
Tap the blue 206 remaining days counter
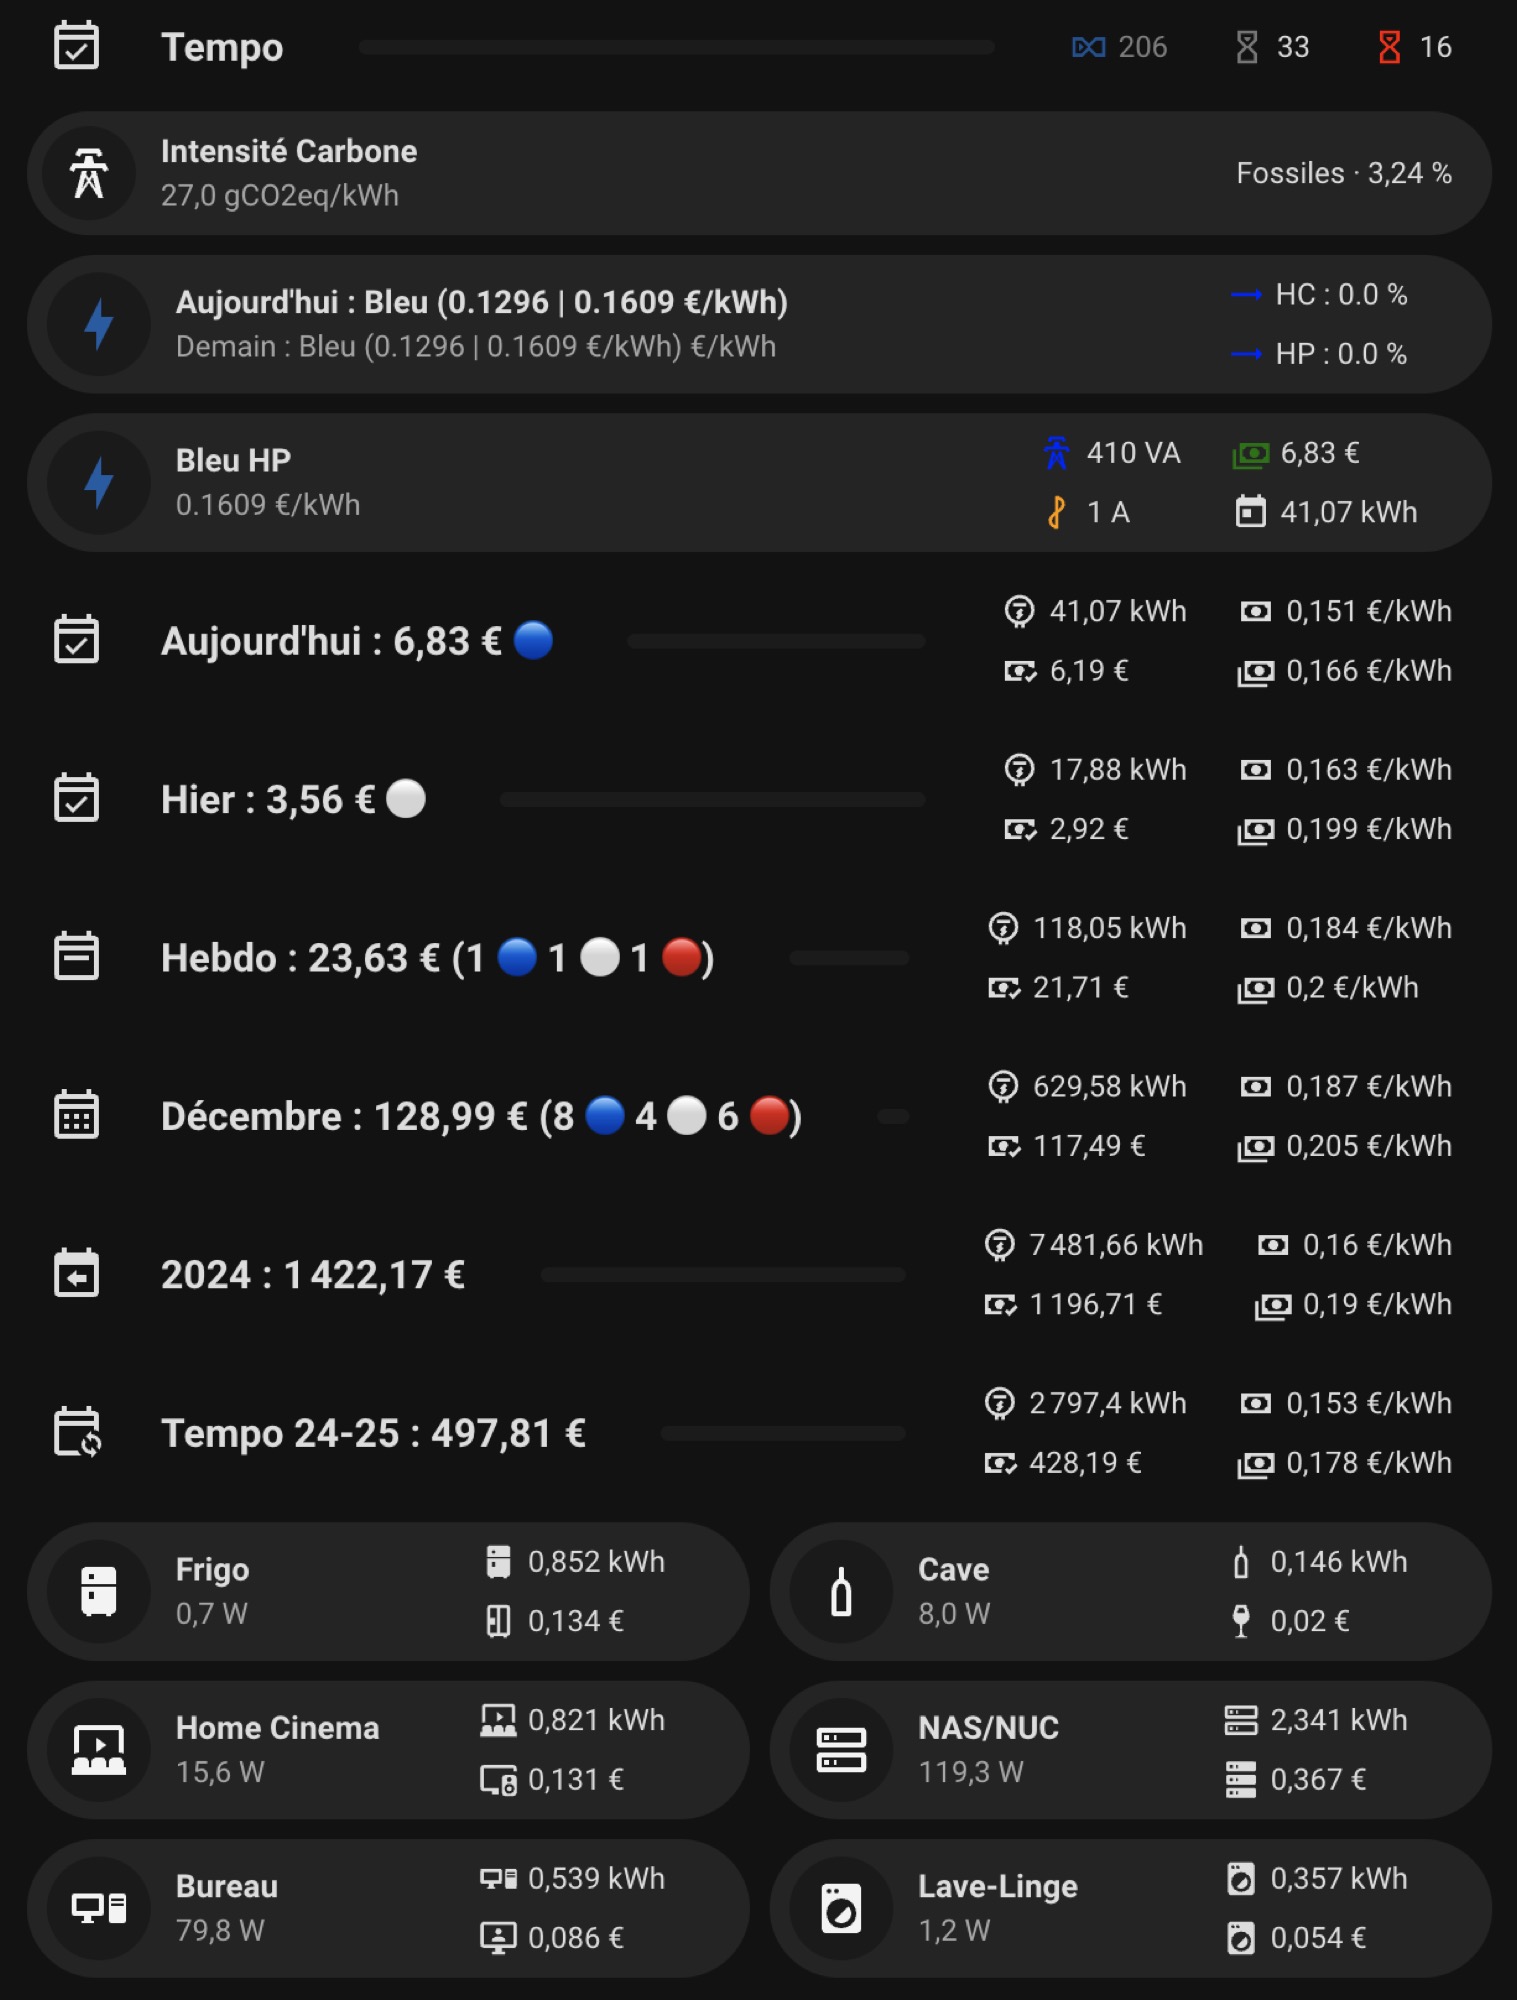point(1119,47)
